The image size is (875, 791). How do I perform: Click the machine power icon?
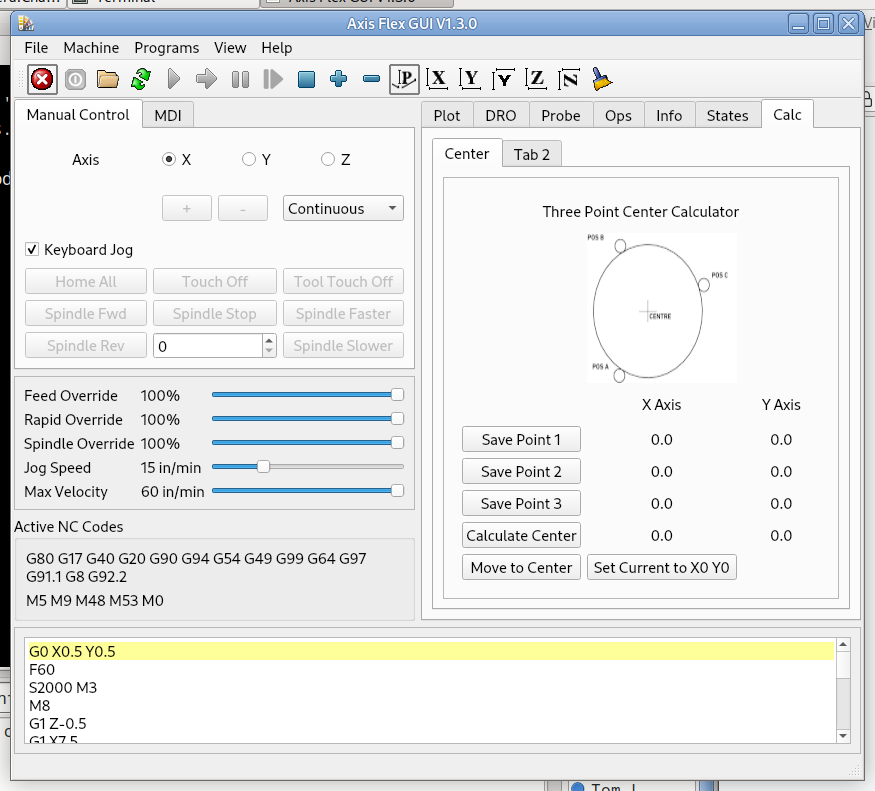75,79
